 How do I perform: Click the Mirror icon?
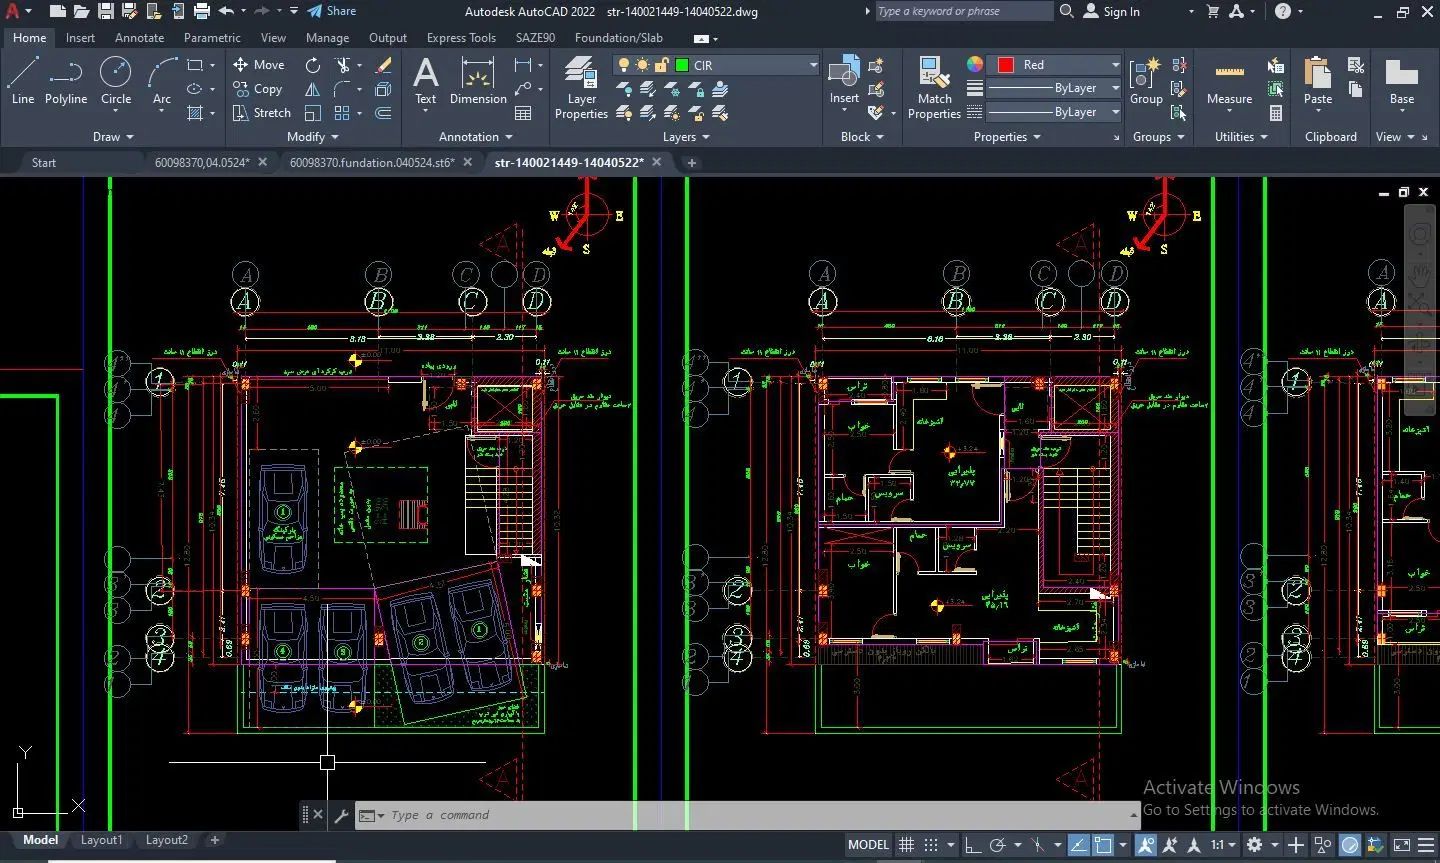click(x=313, y=89)
